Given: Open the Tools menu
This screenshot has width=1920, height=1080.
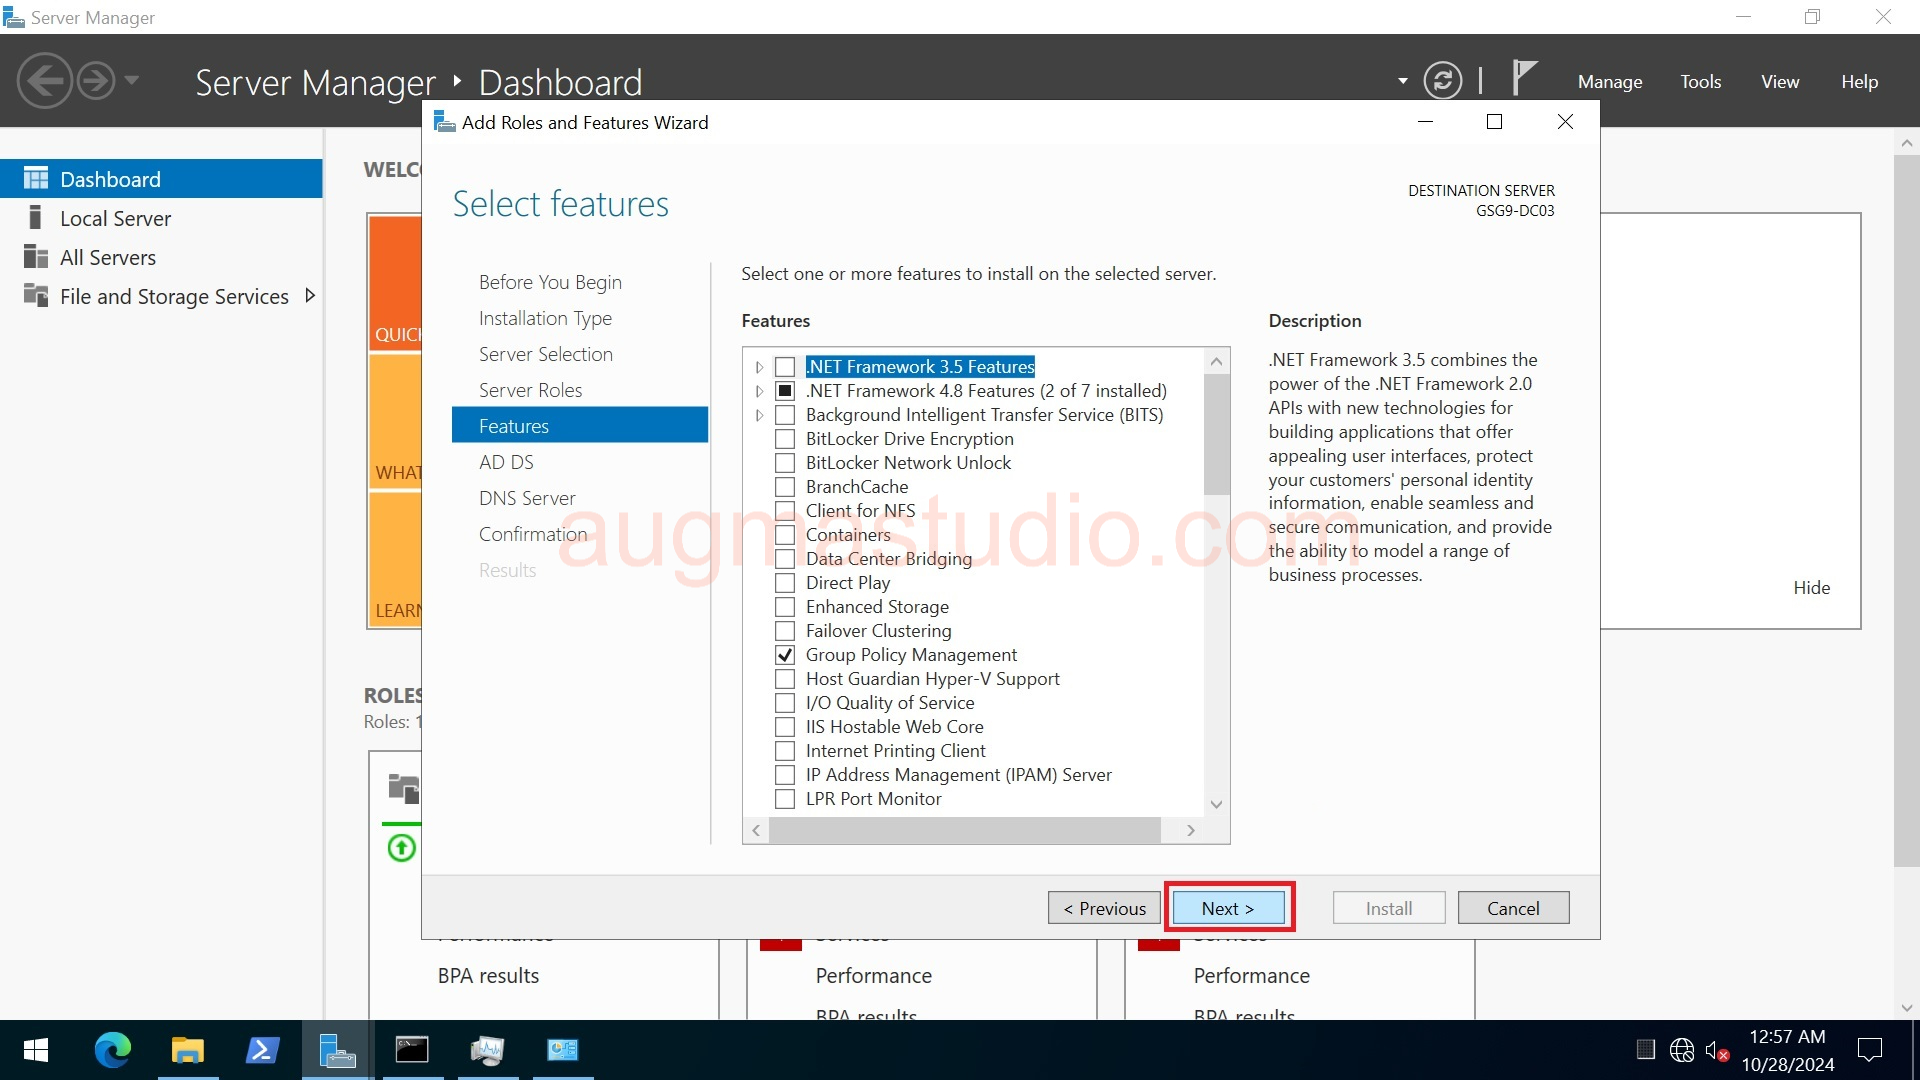Looking at the screenshot, I should (1700, 81).
